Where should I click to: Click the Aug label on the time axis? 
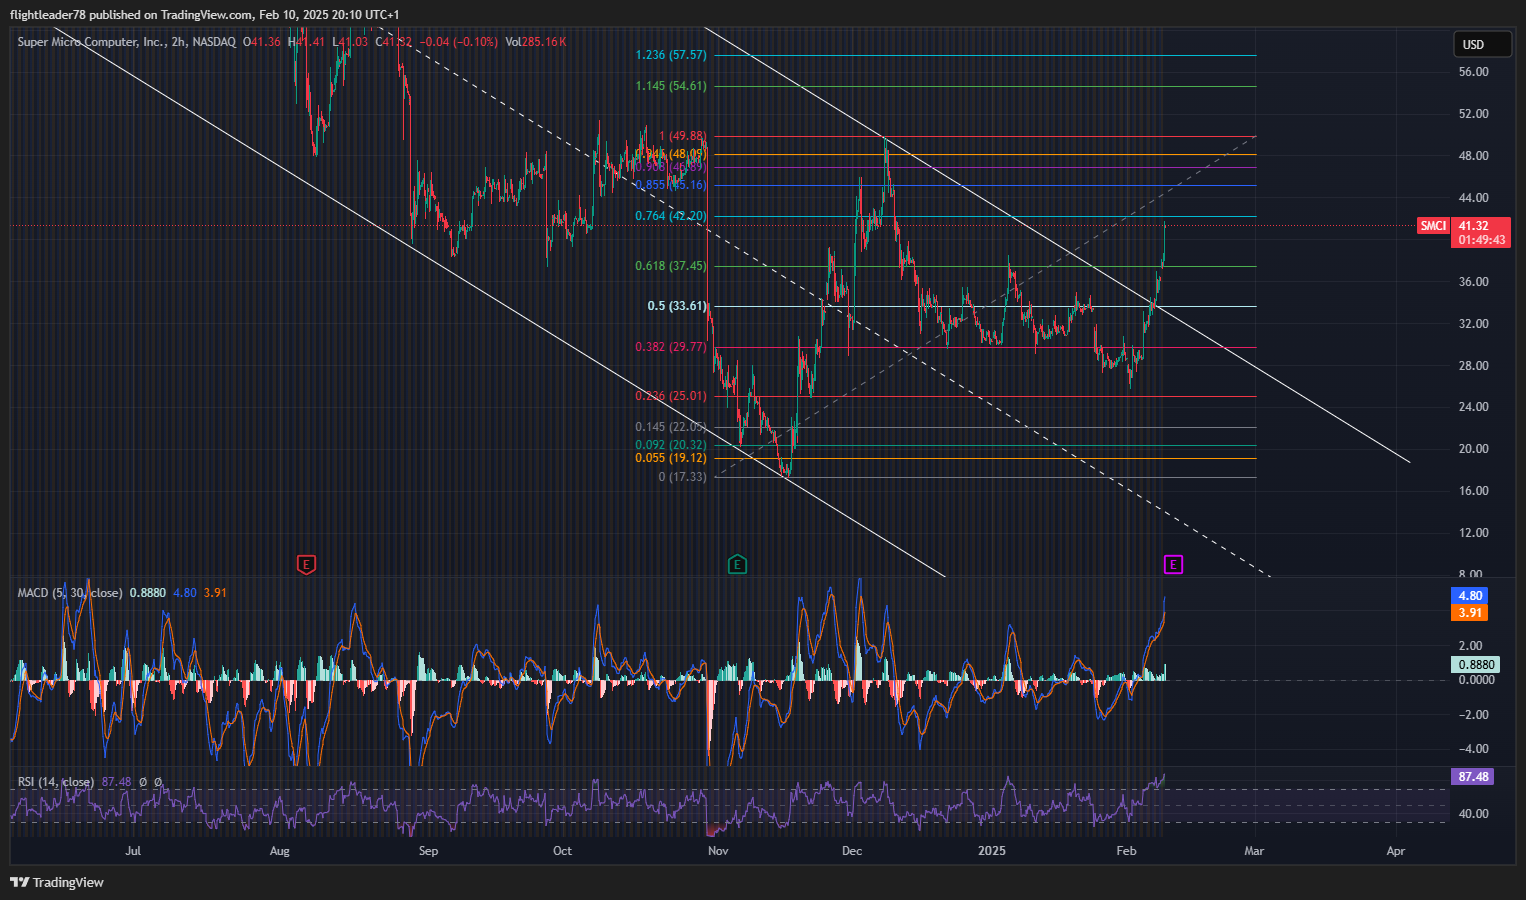(280, 852)
